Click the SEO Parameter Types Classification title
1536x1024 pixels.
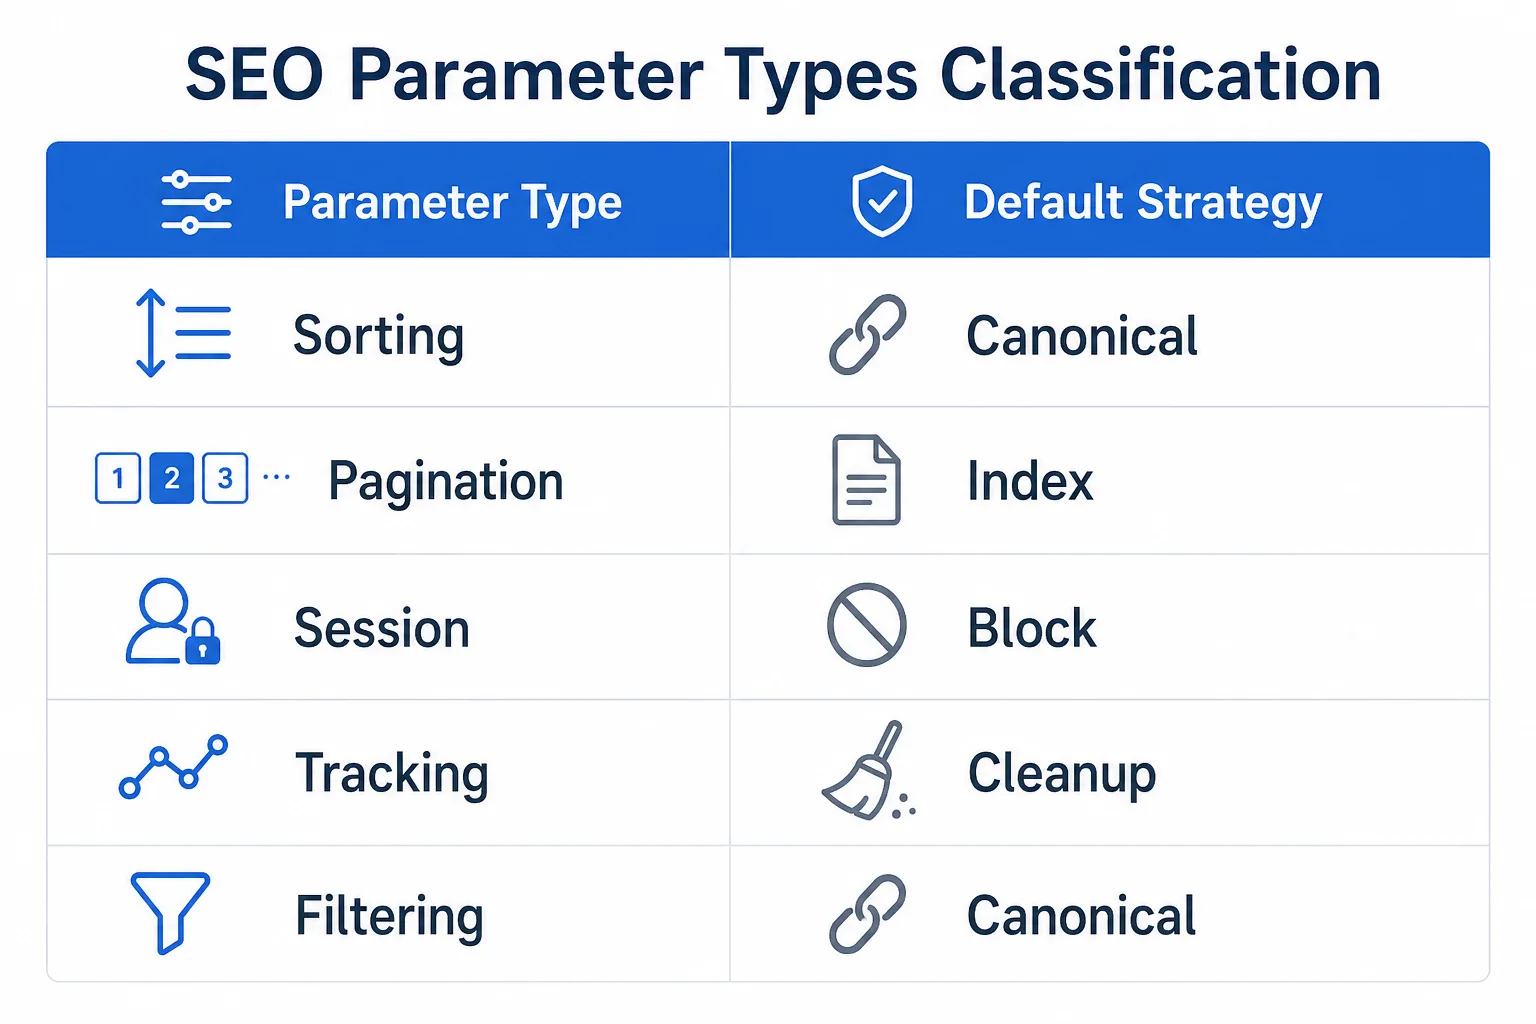coord(784,75)
